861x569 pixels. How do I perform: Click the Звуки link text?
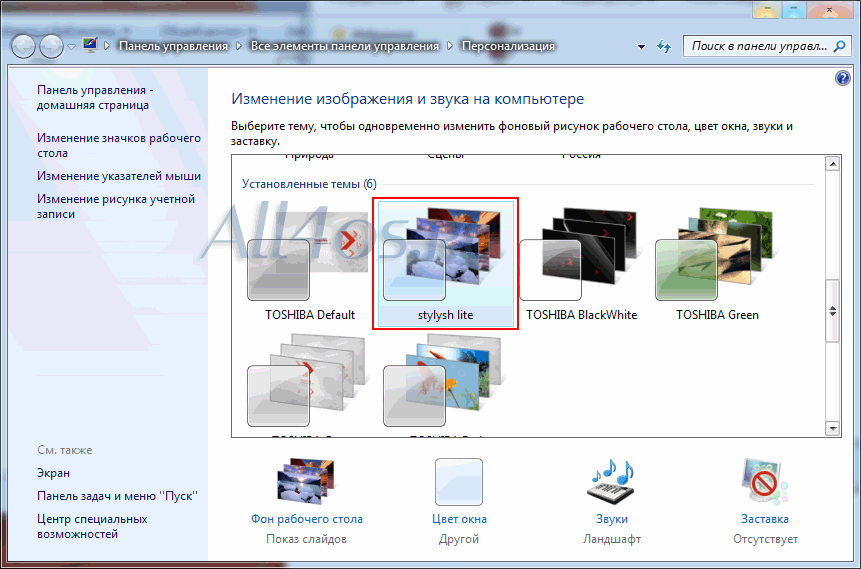click(x=612, y=519)
